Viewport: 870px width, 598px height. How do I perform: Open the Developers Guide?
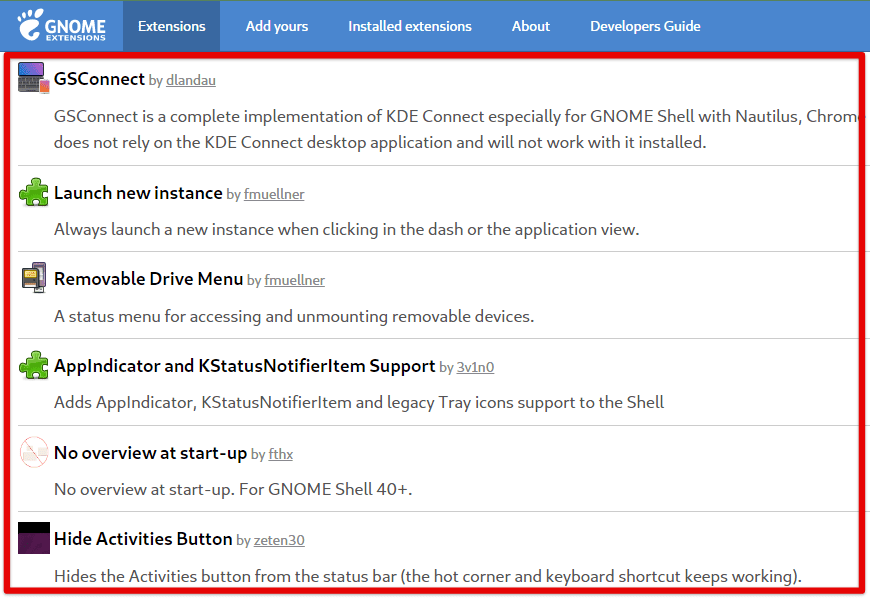645,26
